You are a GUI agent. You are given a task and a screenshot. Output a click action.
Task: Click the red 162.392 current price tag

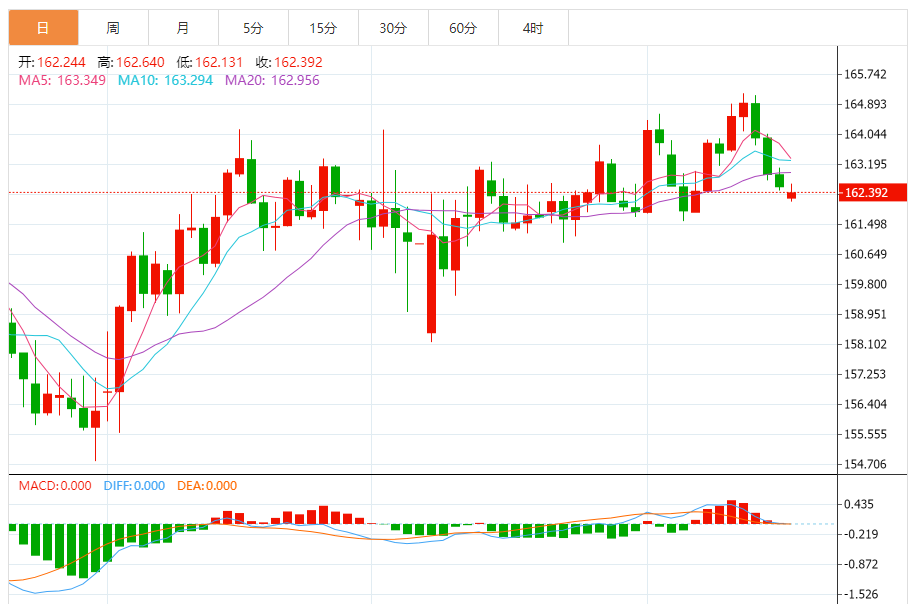872,192
